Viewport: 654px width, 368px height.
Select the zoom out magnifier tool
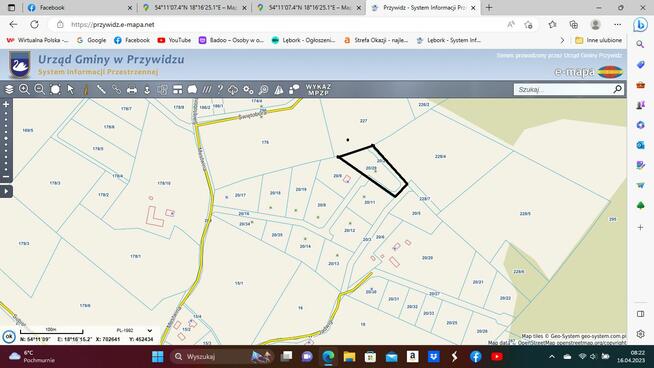point(40,89)
